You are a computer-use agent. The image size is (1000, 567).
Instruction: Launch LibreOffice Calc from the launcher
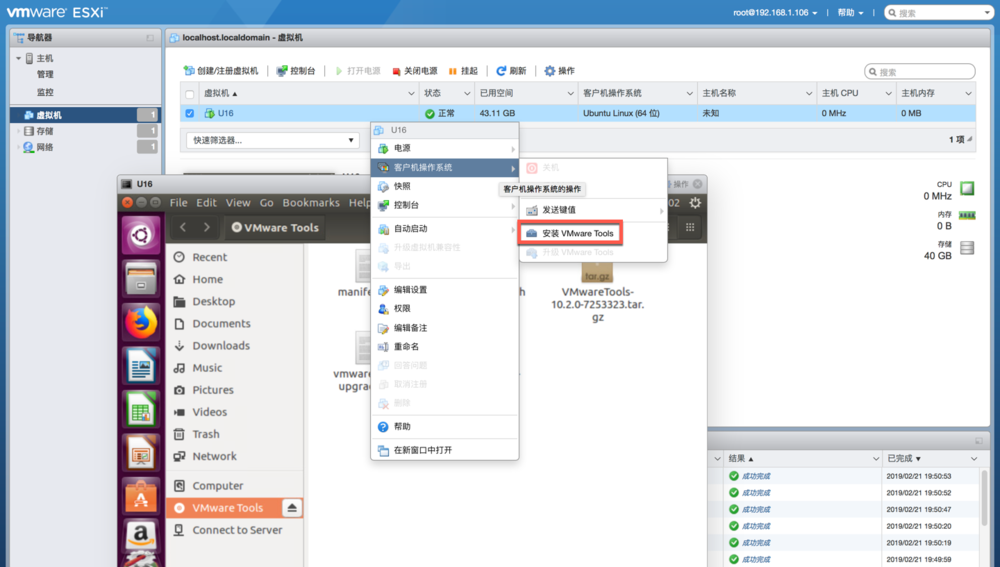141,409
